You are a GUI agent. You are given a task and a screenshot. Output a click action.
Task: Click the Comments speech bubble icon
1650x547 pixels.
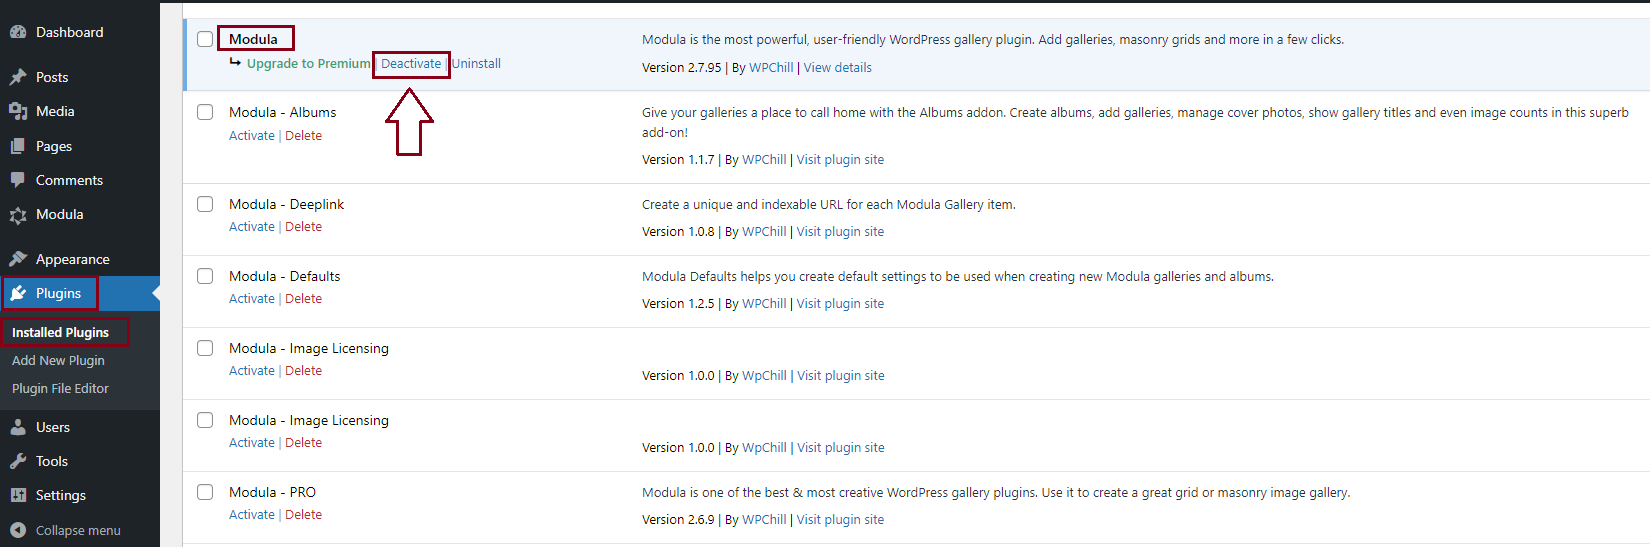pyautogui.click(x=18, y=180)
